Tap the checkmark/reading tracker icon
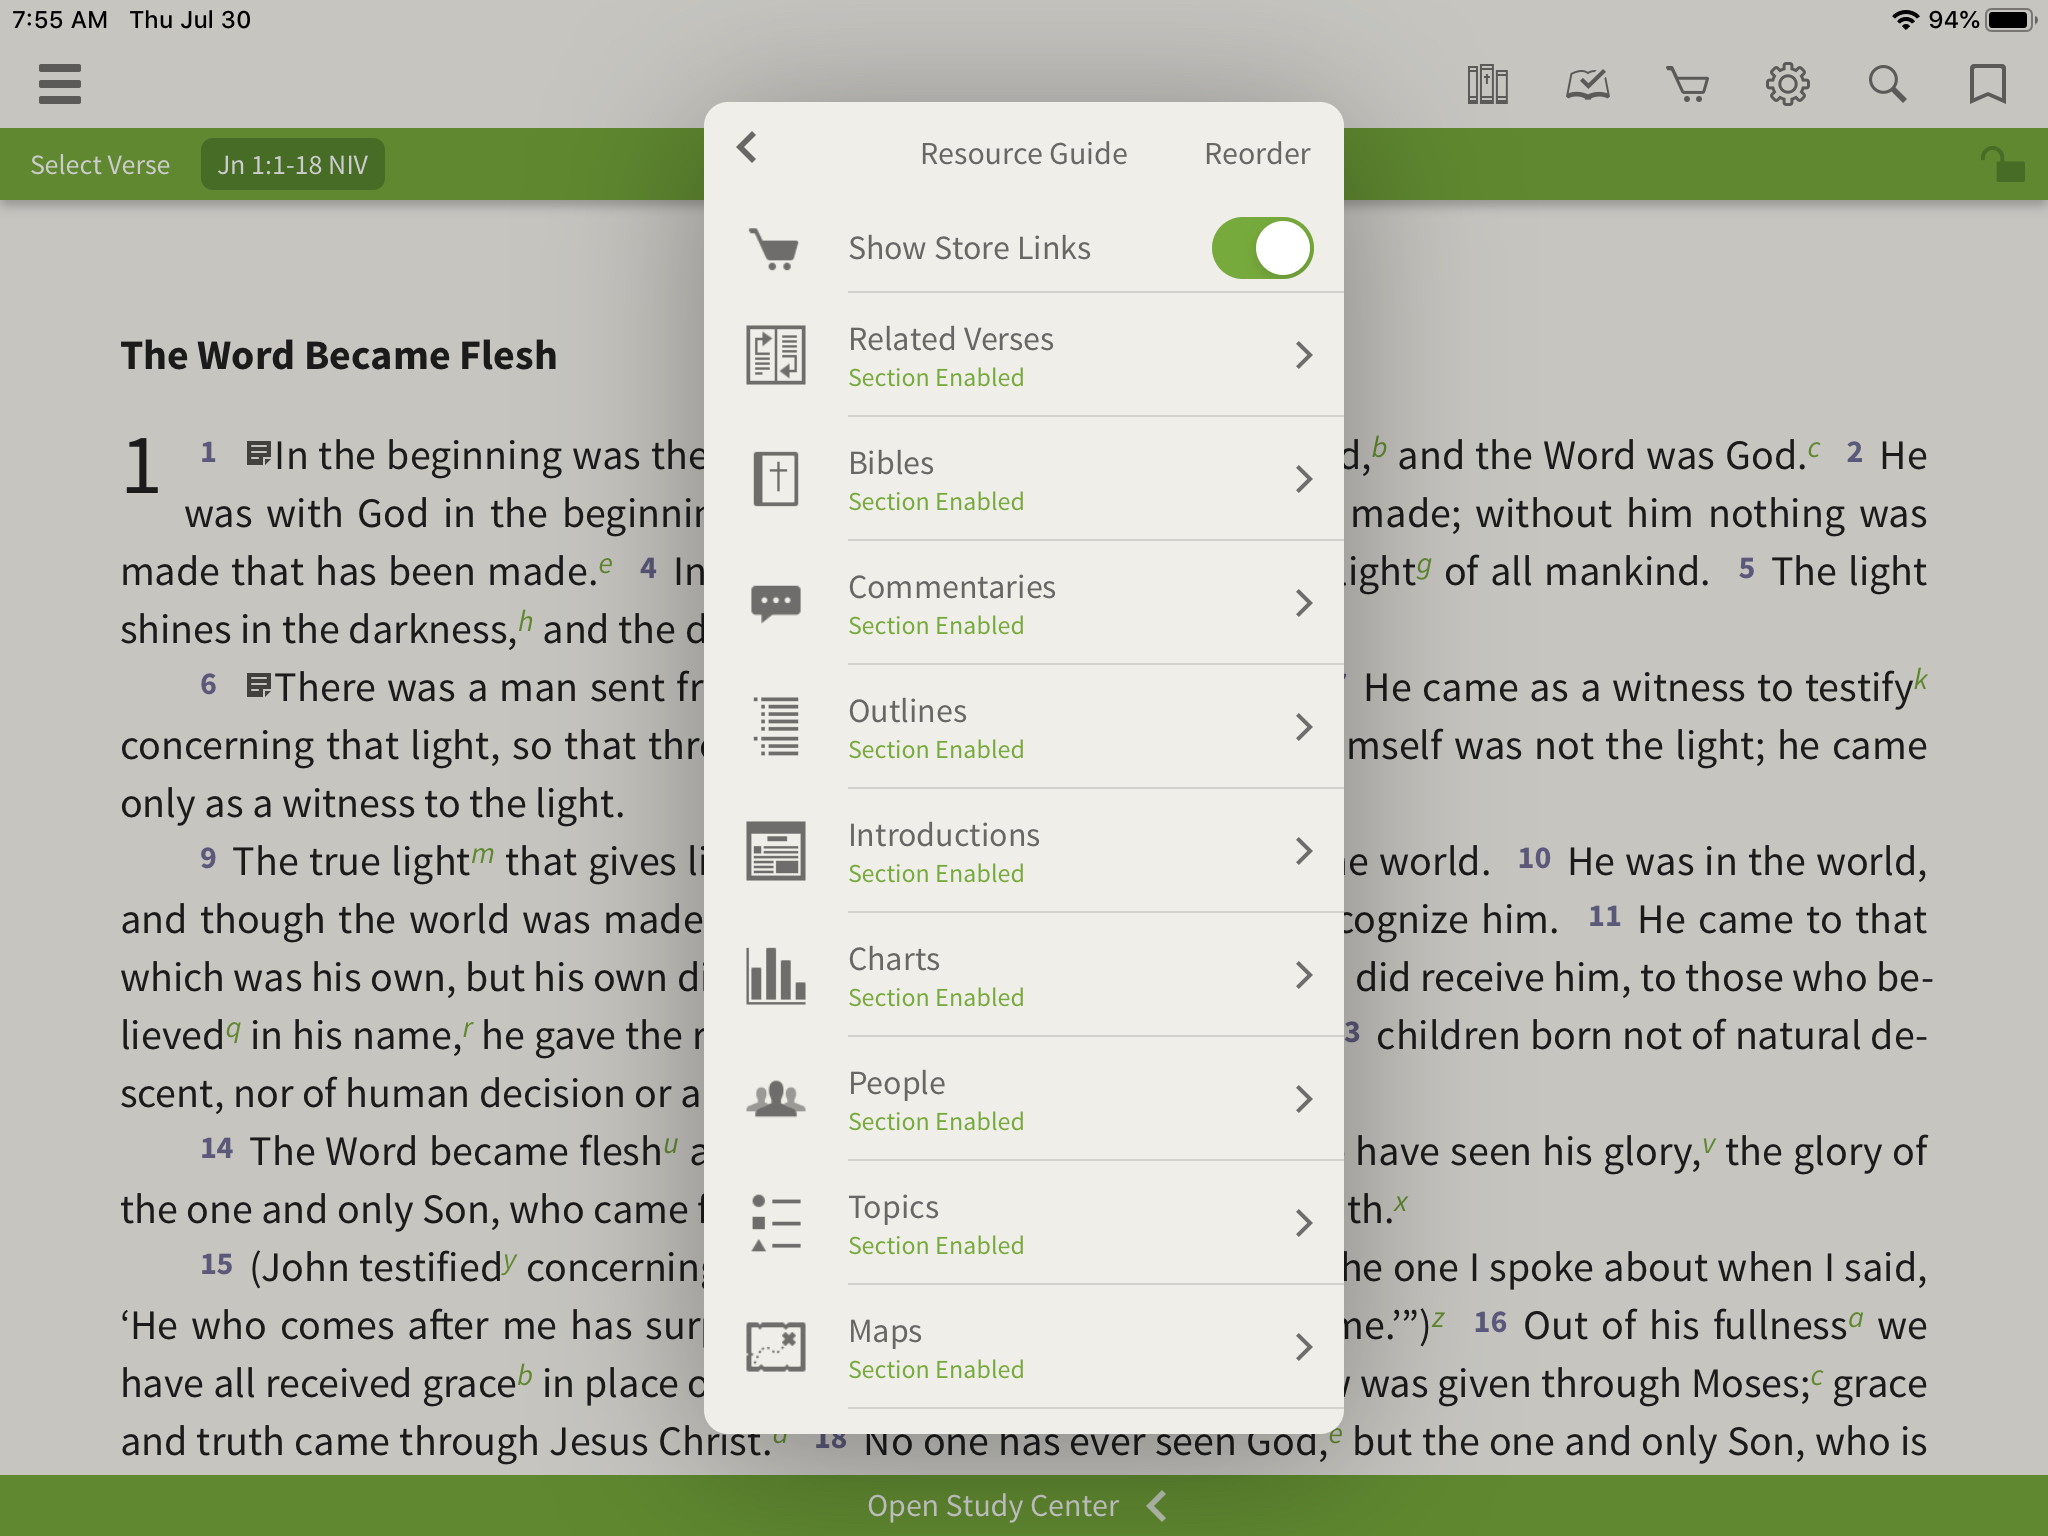2048x1536 pixels. tap(1585, 84)
